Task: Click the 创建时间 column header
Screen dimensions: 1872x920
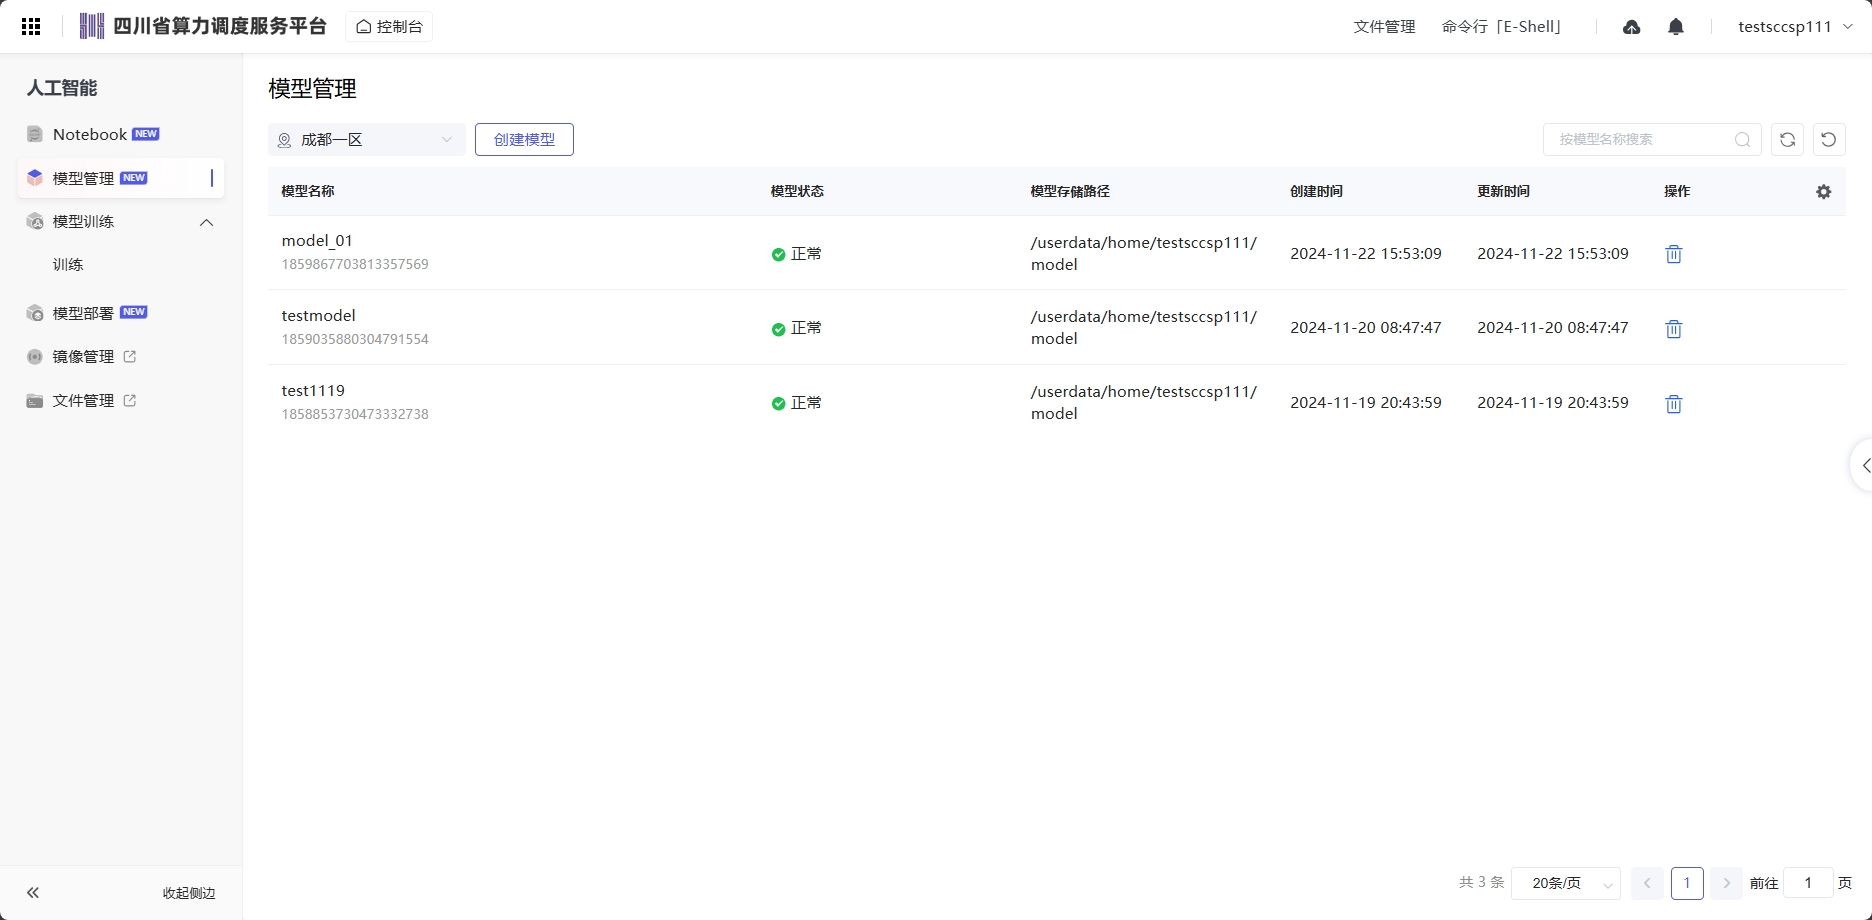Action: 1316,192
